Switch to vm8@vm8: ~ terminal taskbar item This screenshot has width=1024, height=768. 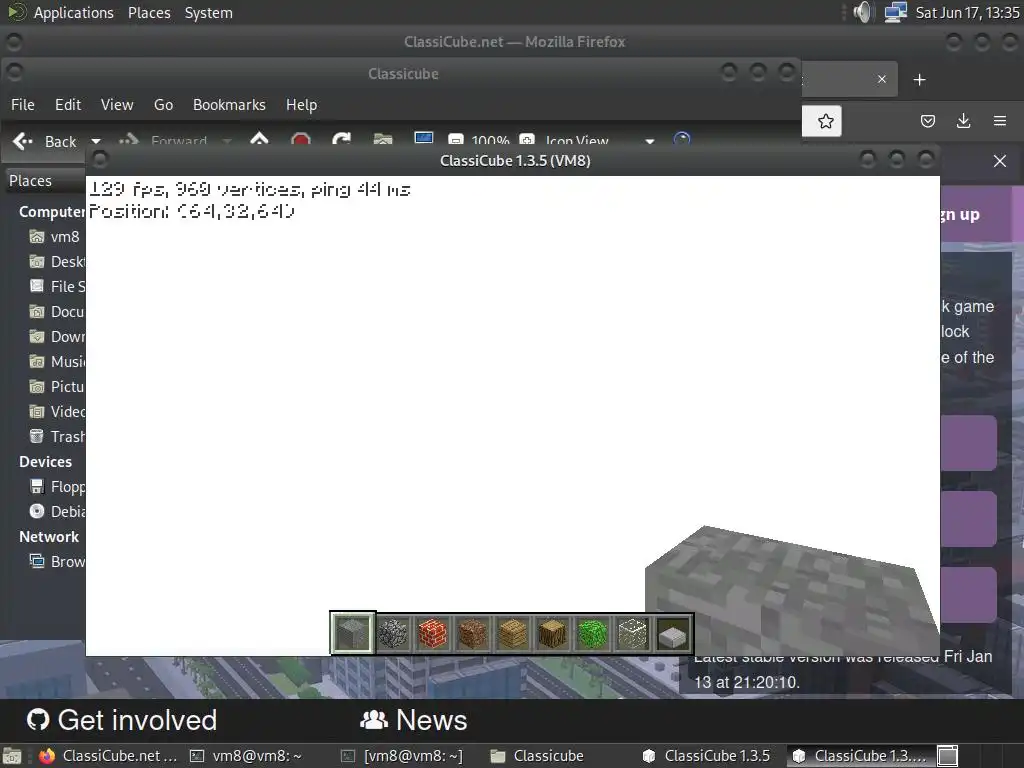coord(246,756)
